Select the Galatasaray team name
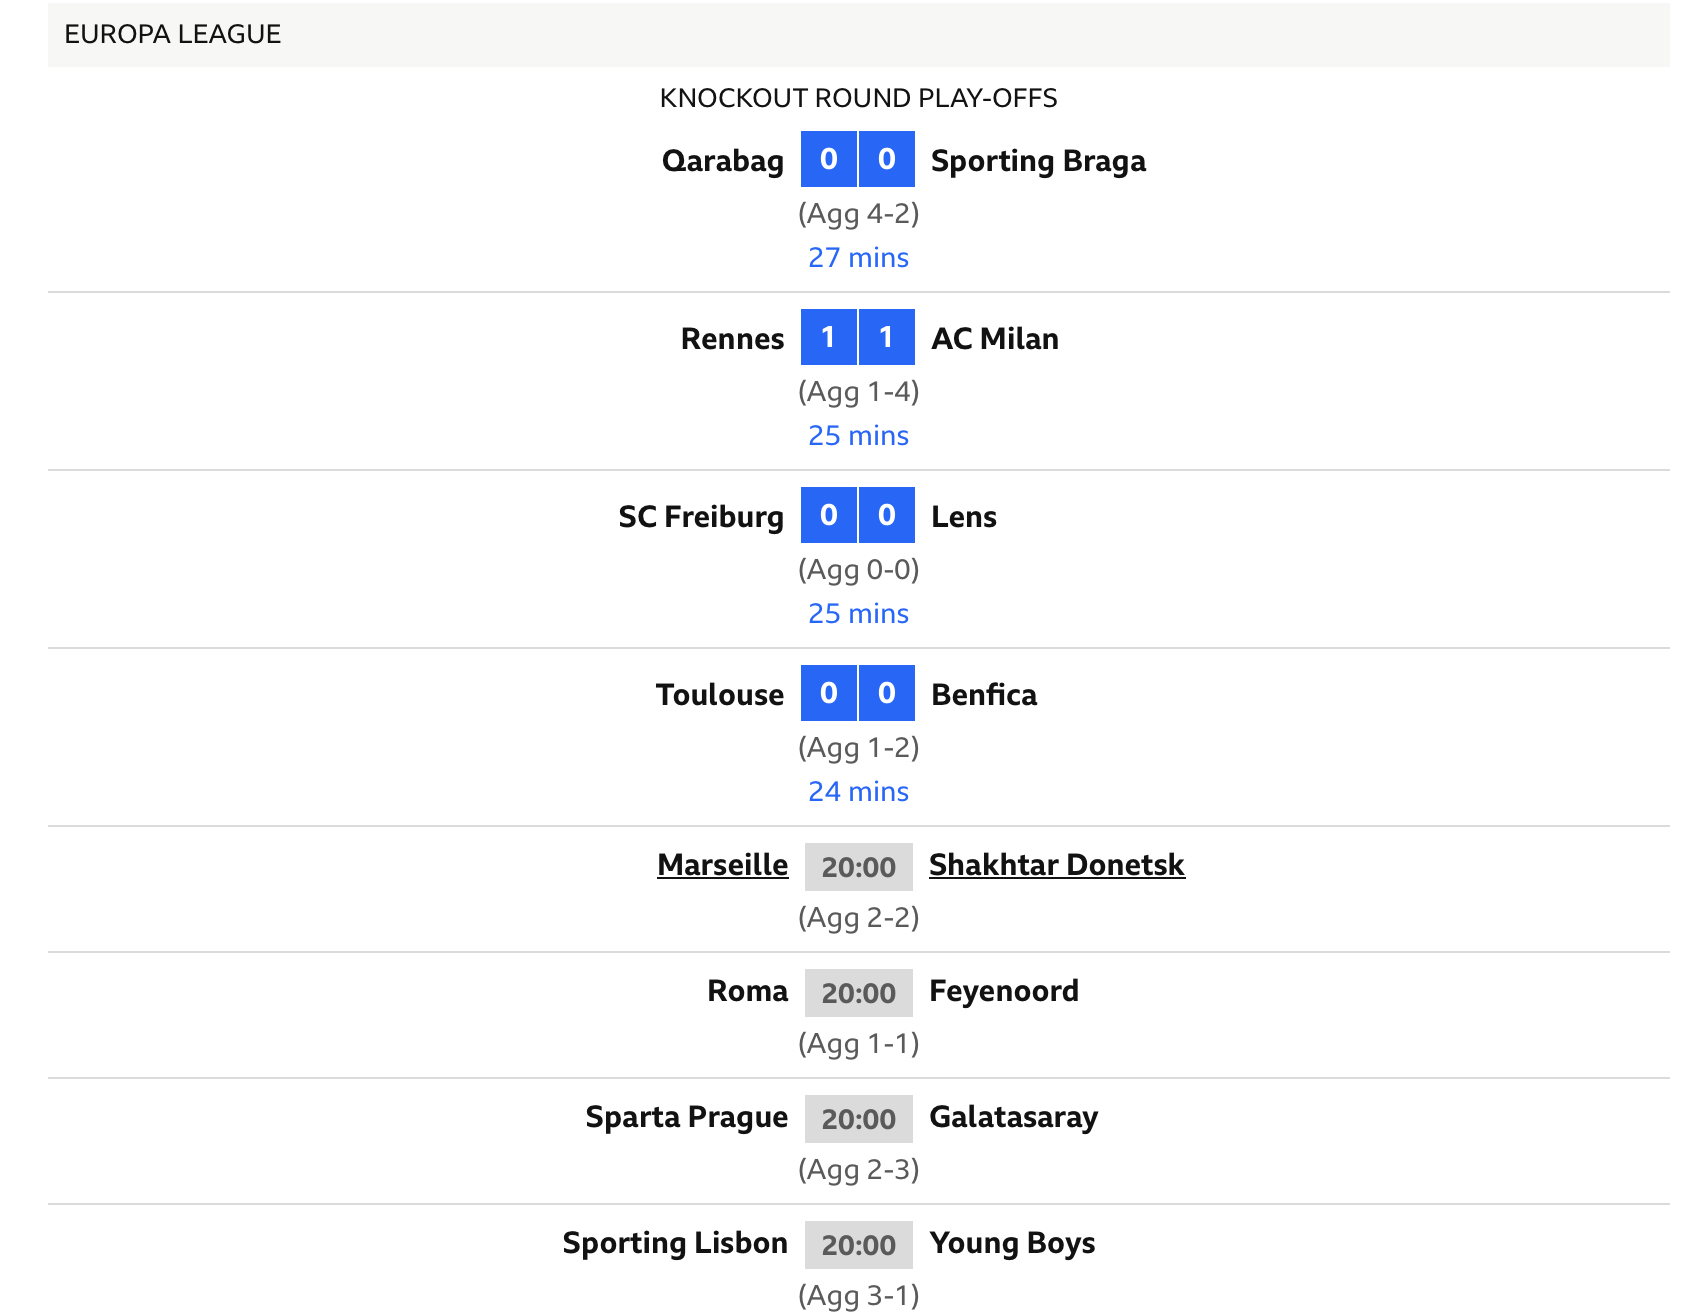This screenshot has height=1316, width=1704. tap(1013, 1117)
